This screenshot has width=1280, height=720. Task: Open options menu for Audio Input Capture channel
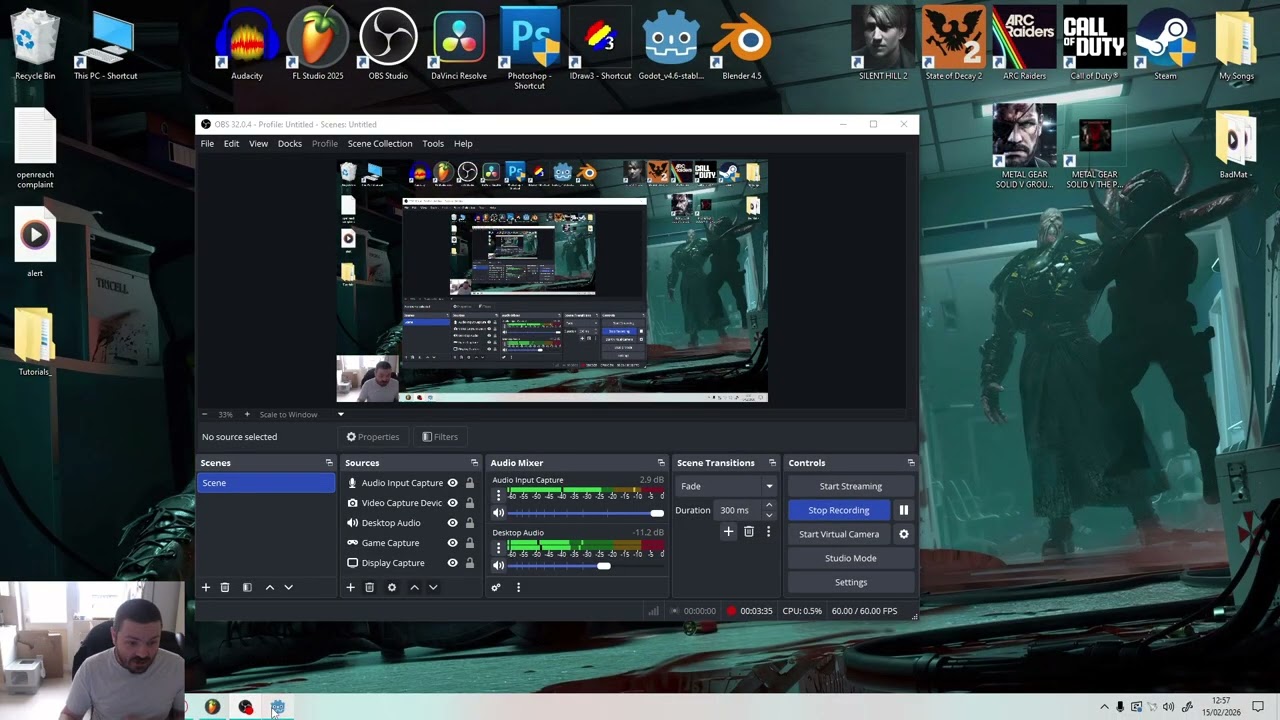click(498, 495)
